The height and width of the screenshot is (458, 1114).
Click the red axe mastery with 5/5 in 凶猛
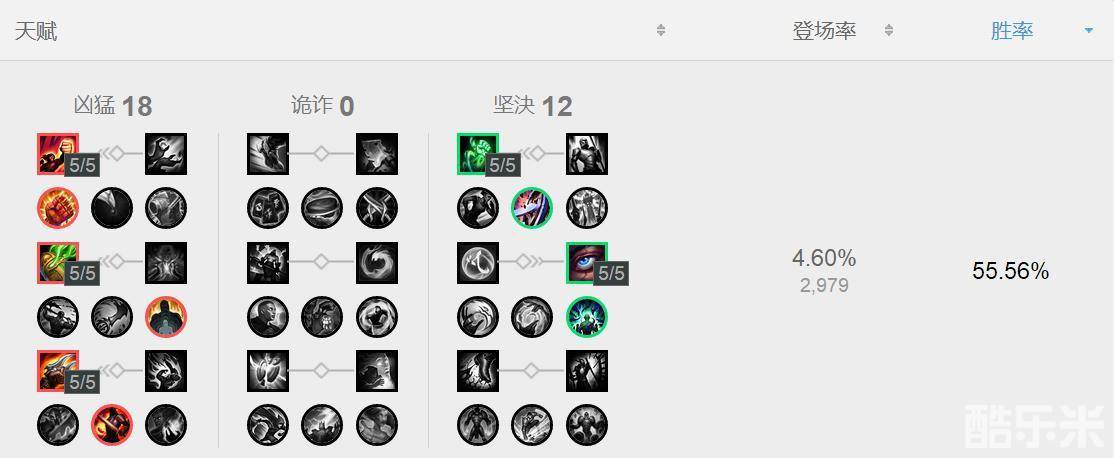tap(58, 371)
